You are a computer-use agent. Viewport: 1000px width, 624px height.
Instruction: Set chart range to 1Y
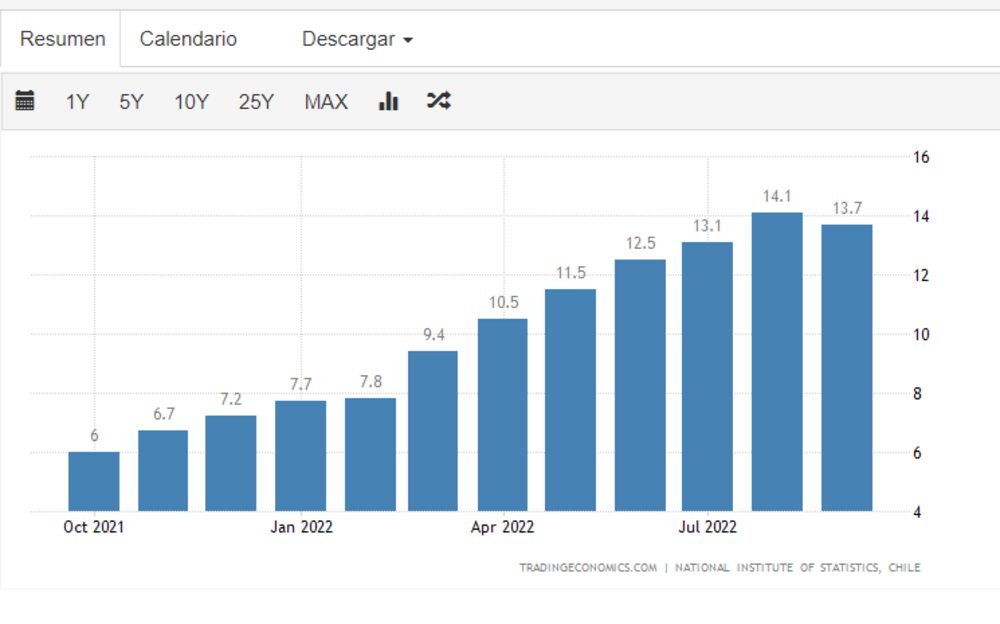point(77,101)
